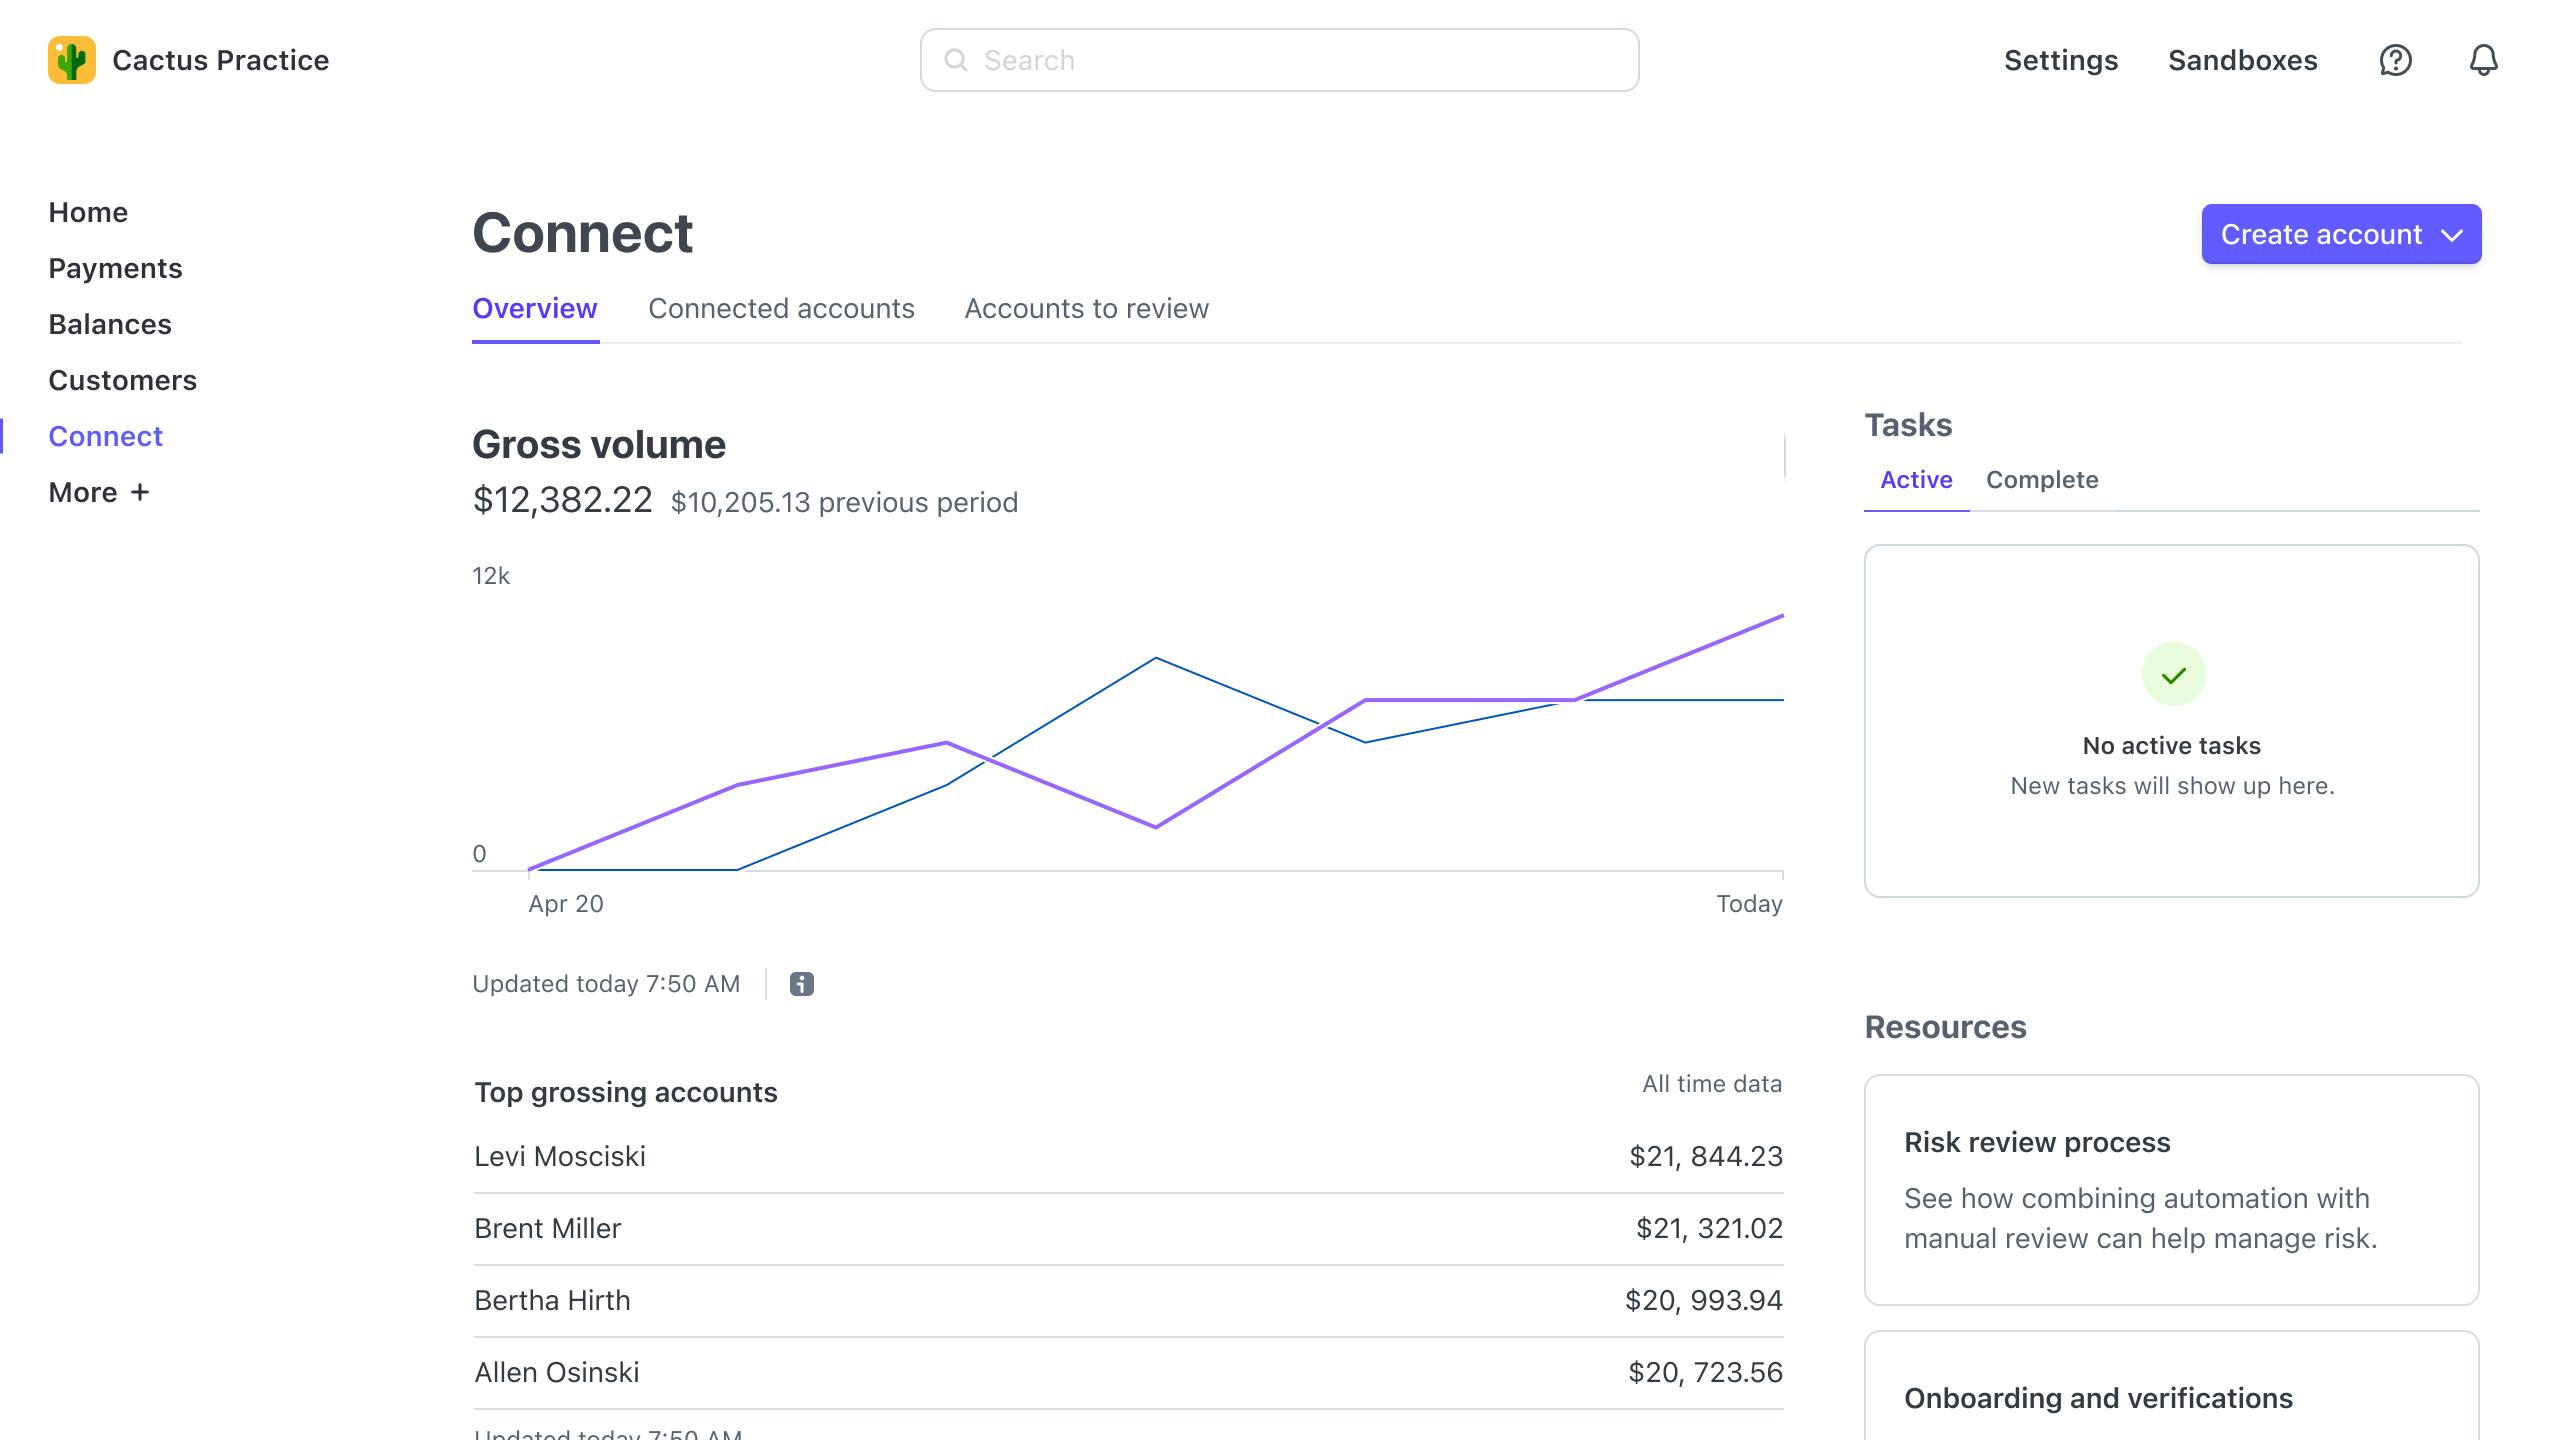Screen dimensions: 2560x1440
Task: Select the Active tasks tab
Action: pyautogui.click(x=1916, y=480)
